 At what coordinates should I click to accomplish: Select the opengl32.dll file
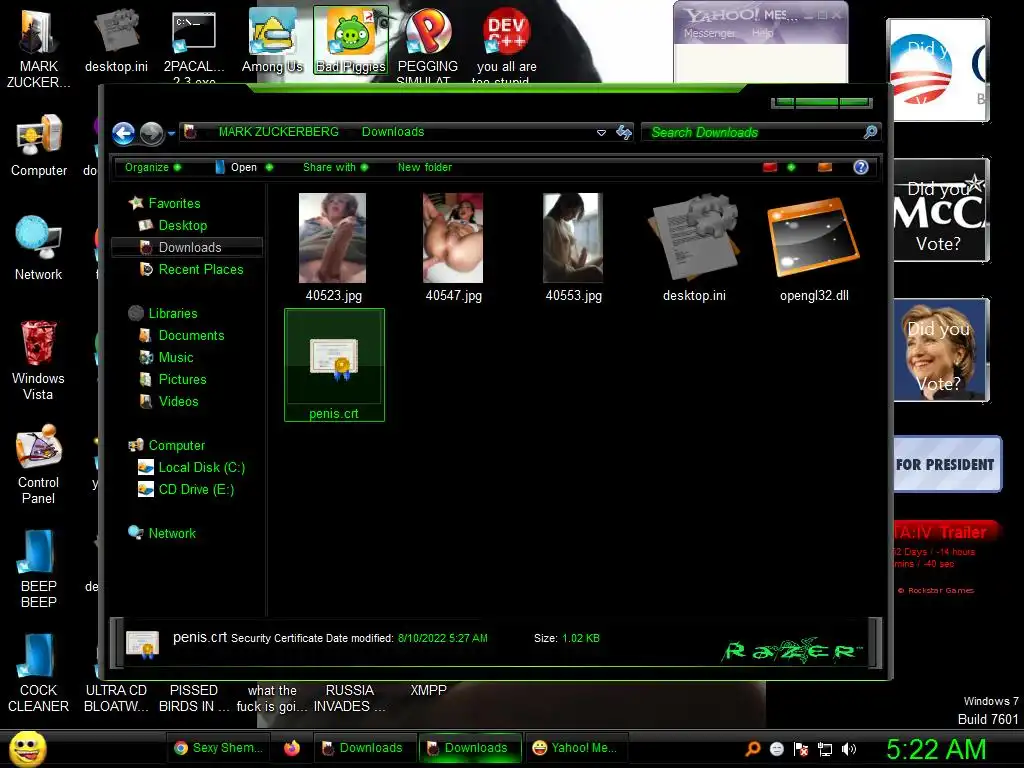(814, 248)
